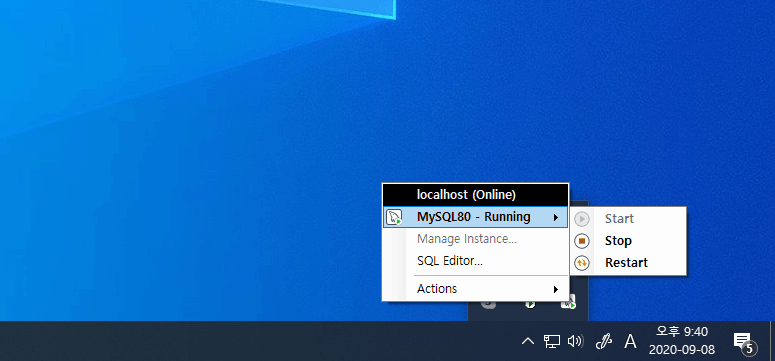The height and width of the screenshot is (361, 775).
Task: Open the volume speaker tray icon
Action: pyautogui.click(x=575, y=341)
